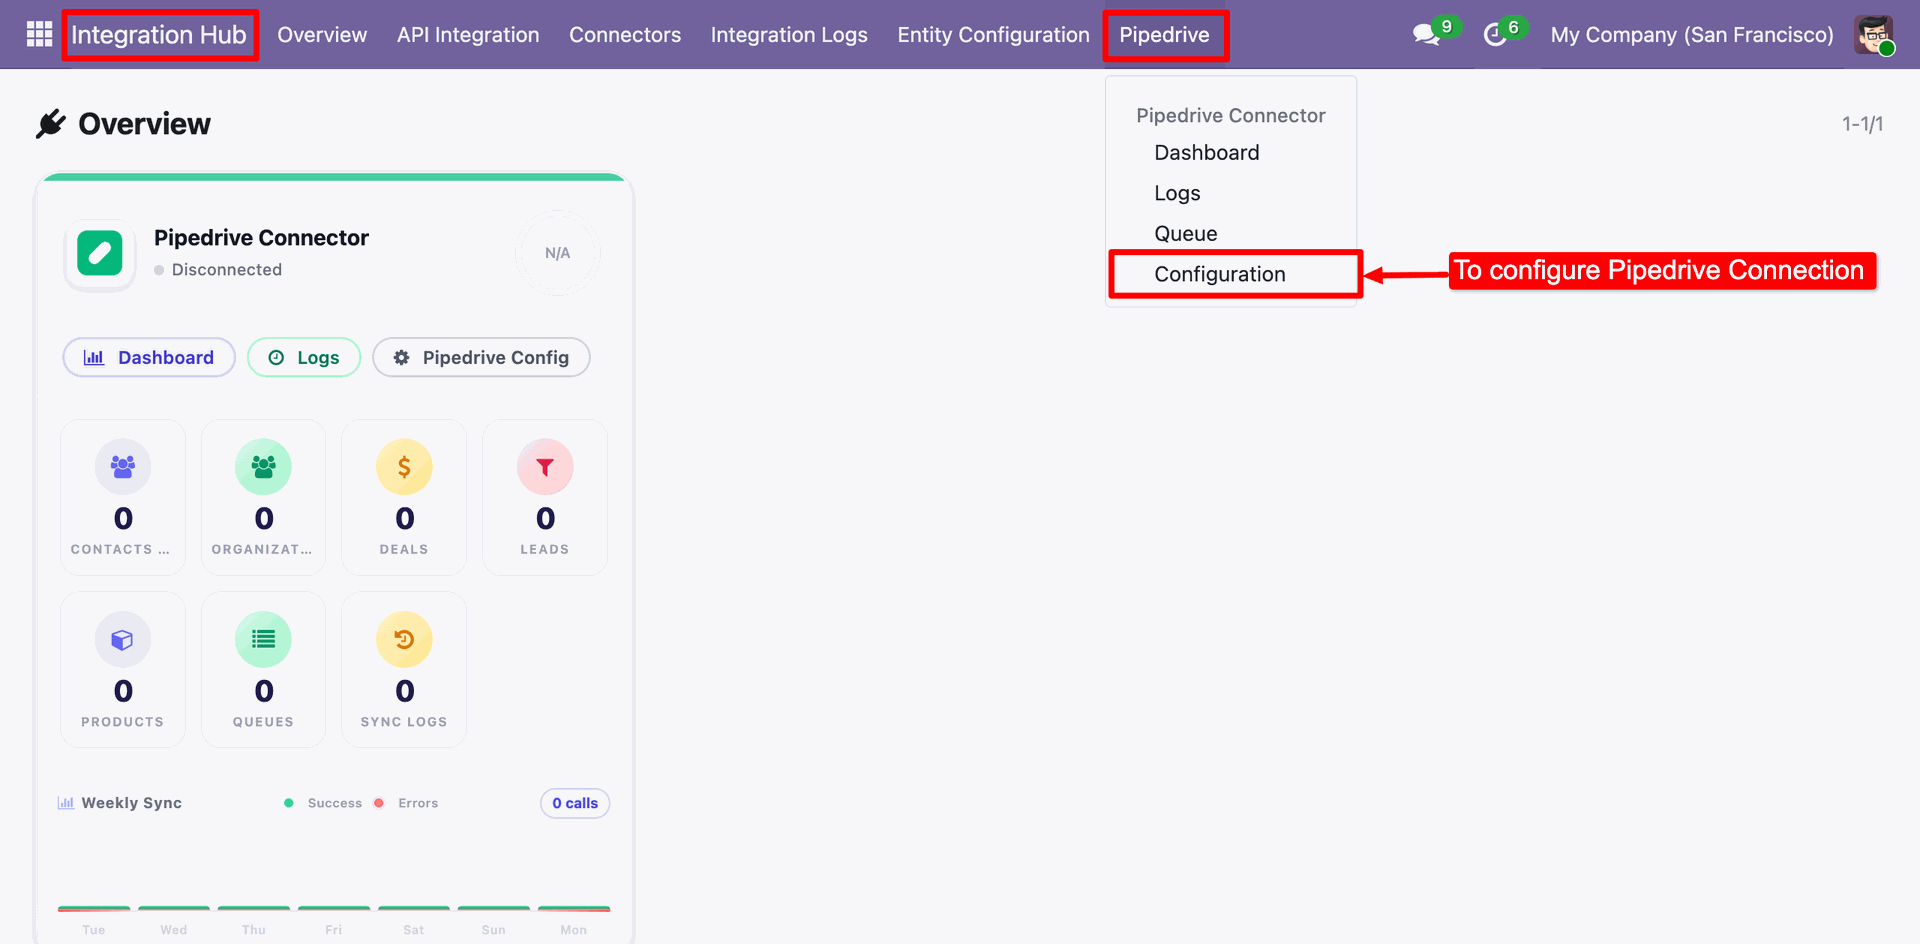Click the Queues list icon
1920x944 pixels.
(264, 640)
